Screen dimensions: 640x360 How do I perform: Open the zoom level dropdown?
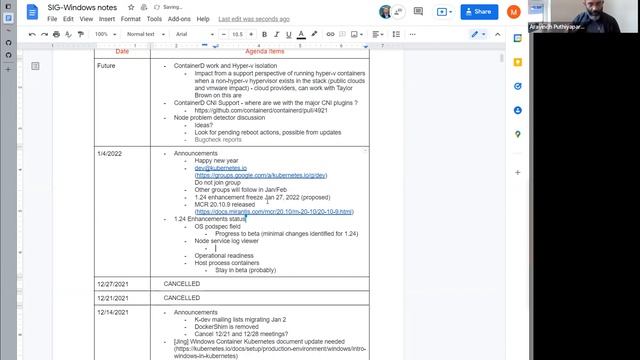(105, 34)
